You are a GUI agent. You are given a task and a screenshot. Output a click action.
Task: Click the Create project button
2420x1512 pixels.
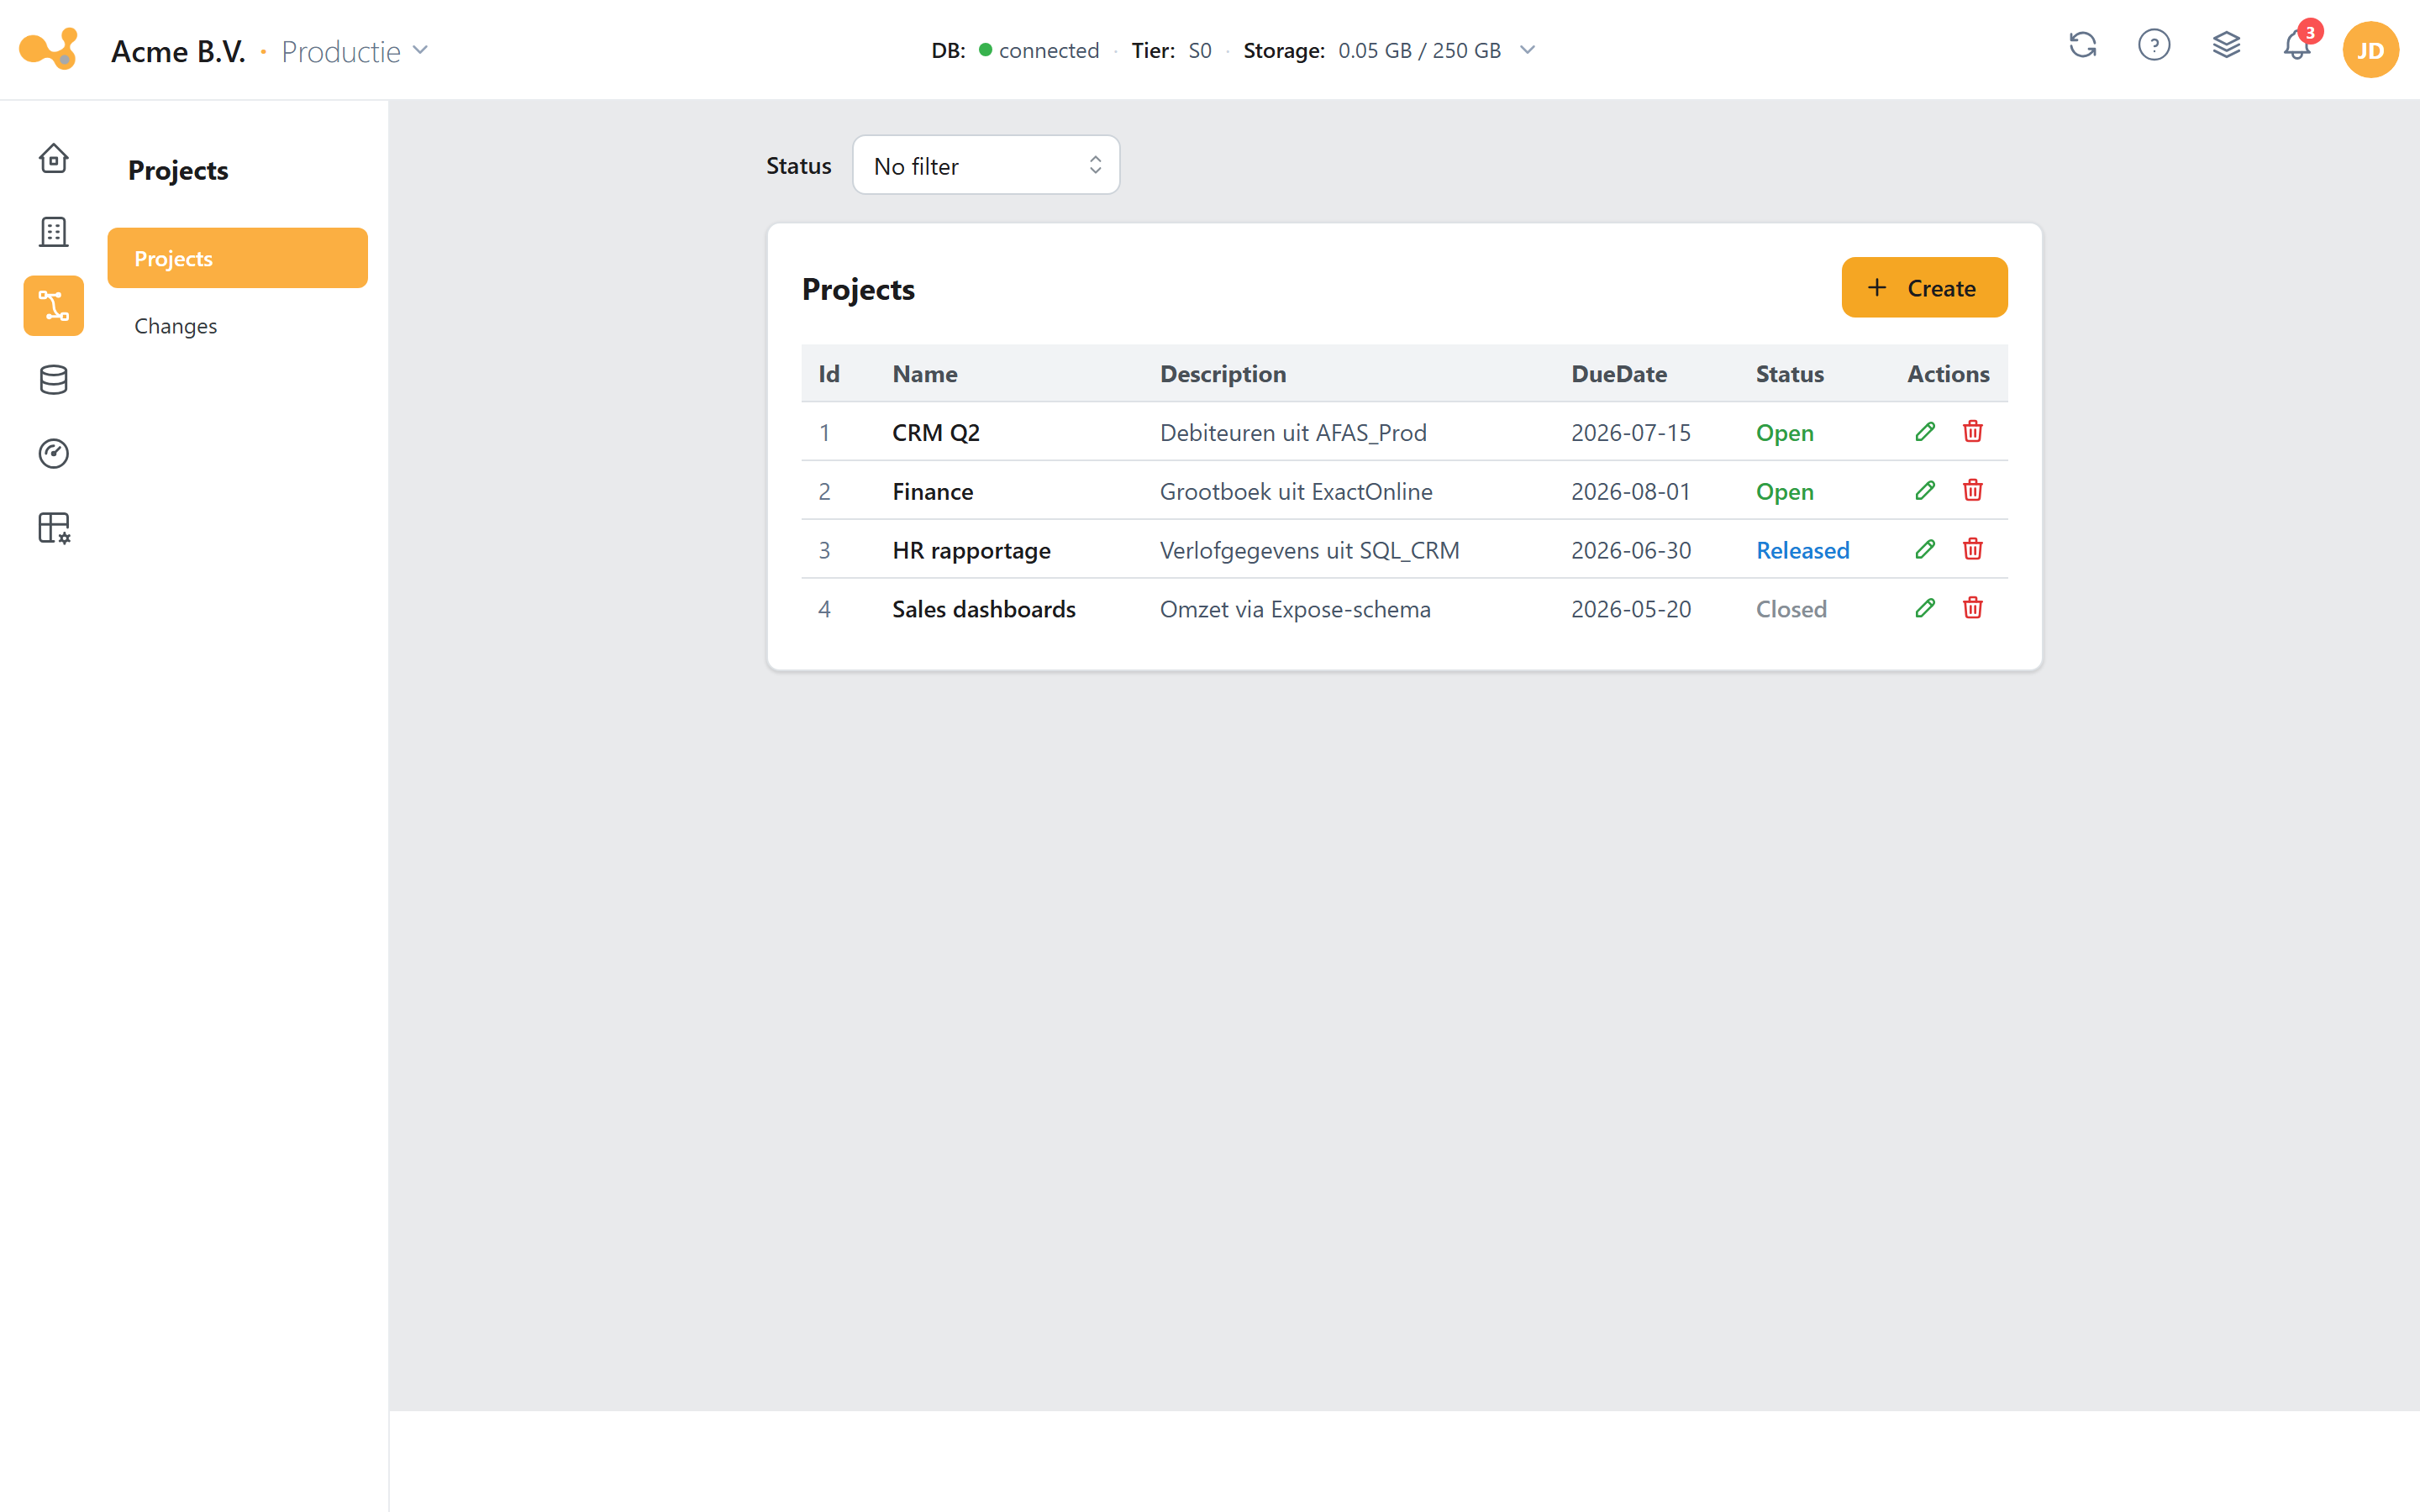coord(1924,288)
